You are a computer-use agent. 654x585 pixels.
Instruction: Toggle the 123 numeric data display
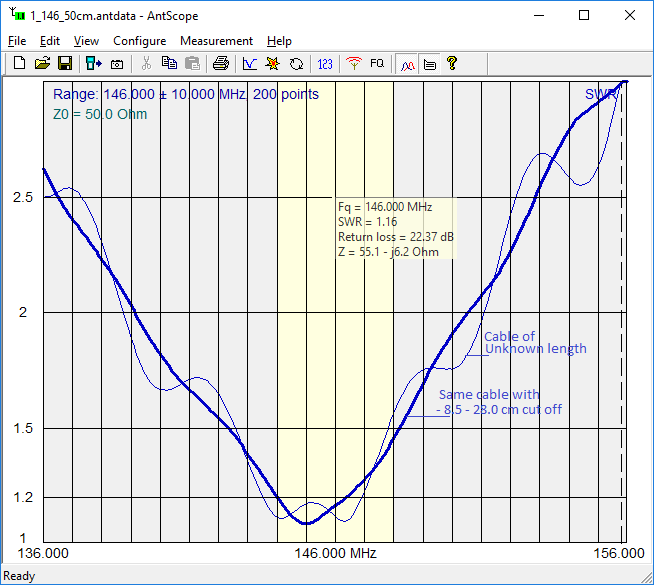(325, 63)
